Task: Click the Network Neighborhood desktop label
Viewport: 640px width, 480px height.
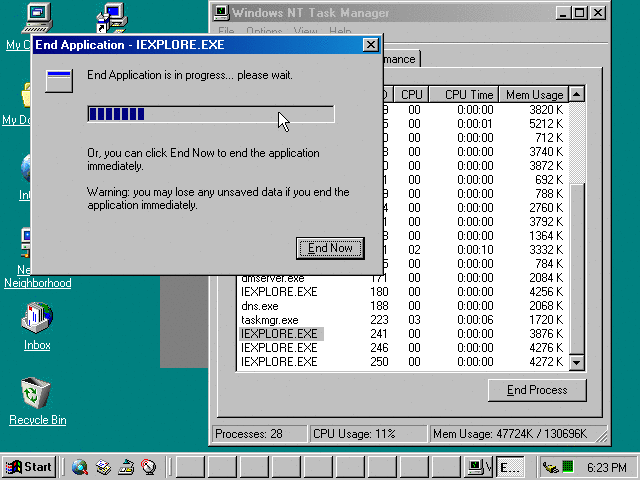Action: (x=38, y=282)
